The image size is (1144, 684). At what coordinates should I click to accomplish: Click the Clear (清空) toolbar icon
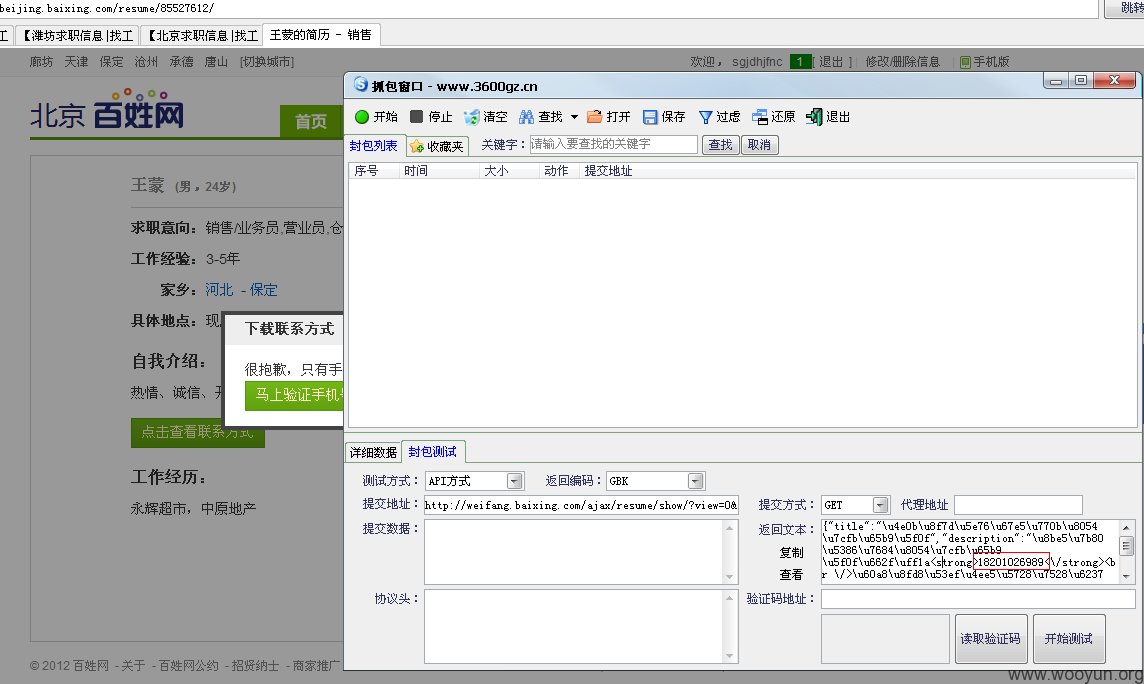point(472,117)
